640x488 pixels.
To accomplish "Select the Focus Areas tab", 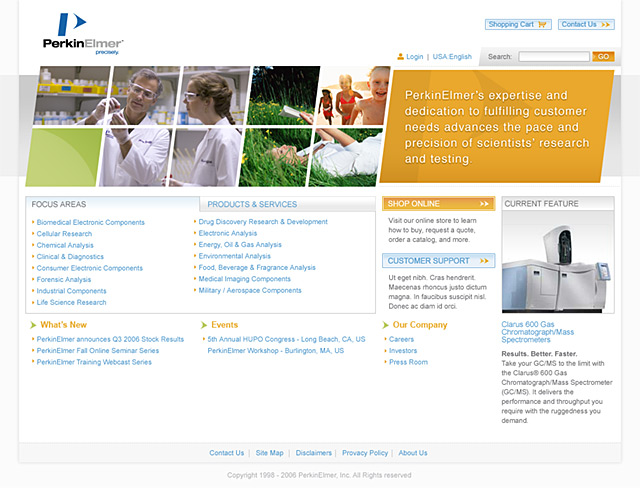I will (x=59, y=204).
